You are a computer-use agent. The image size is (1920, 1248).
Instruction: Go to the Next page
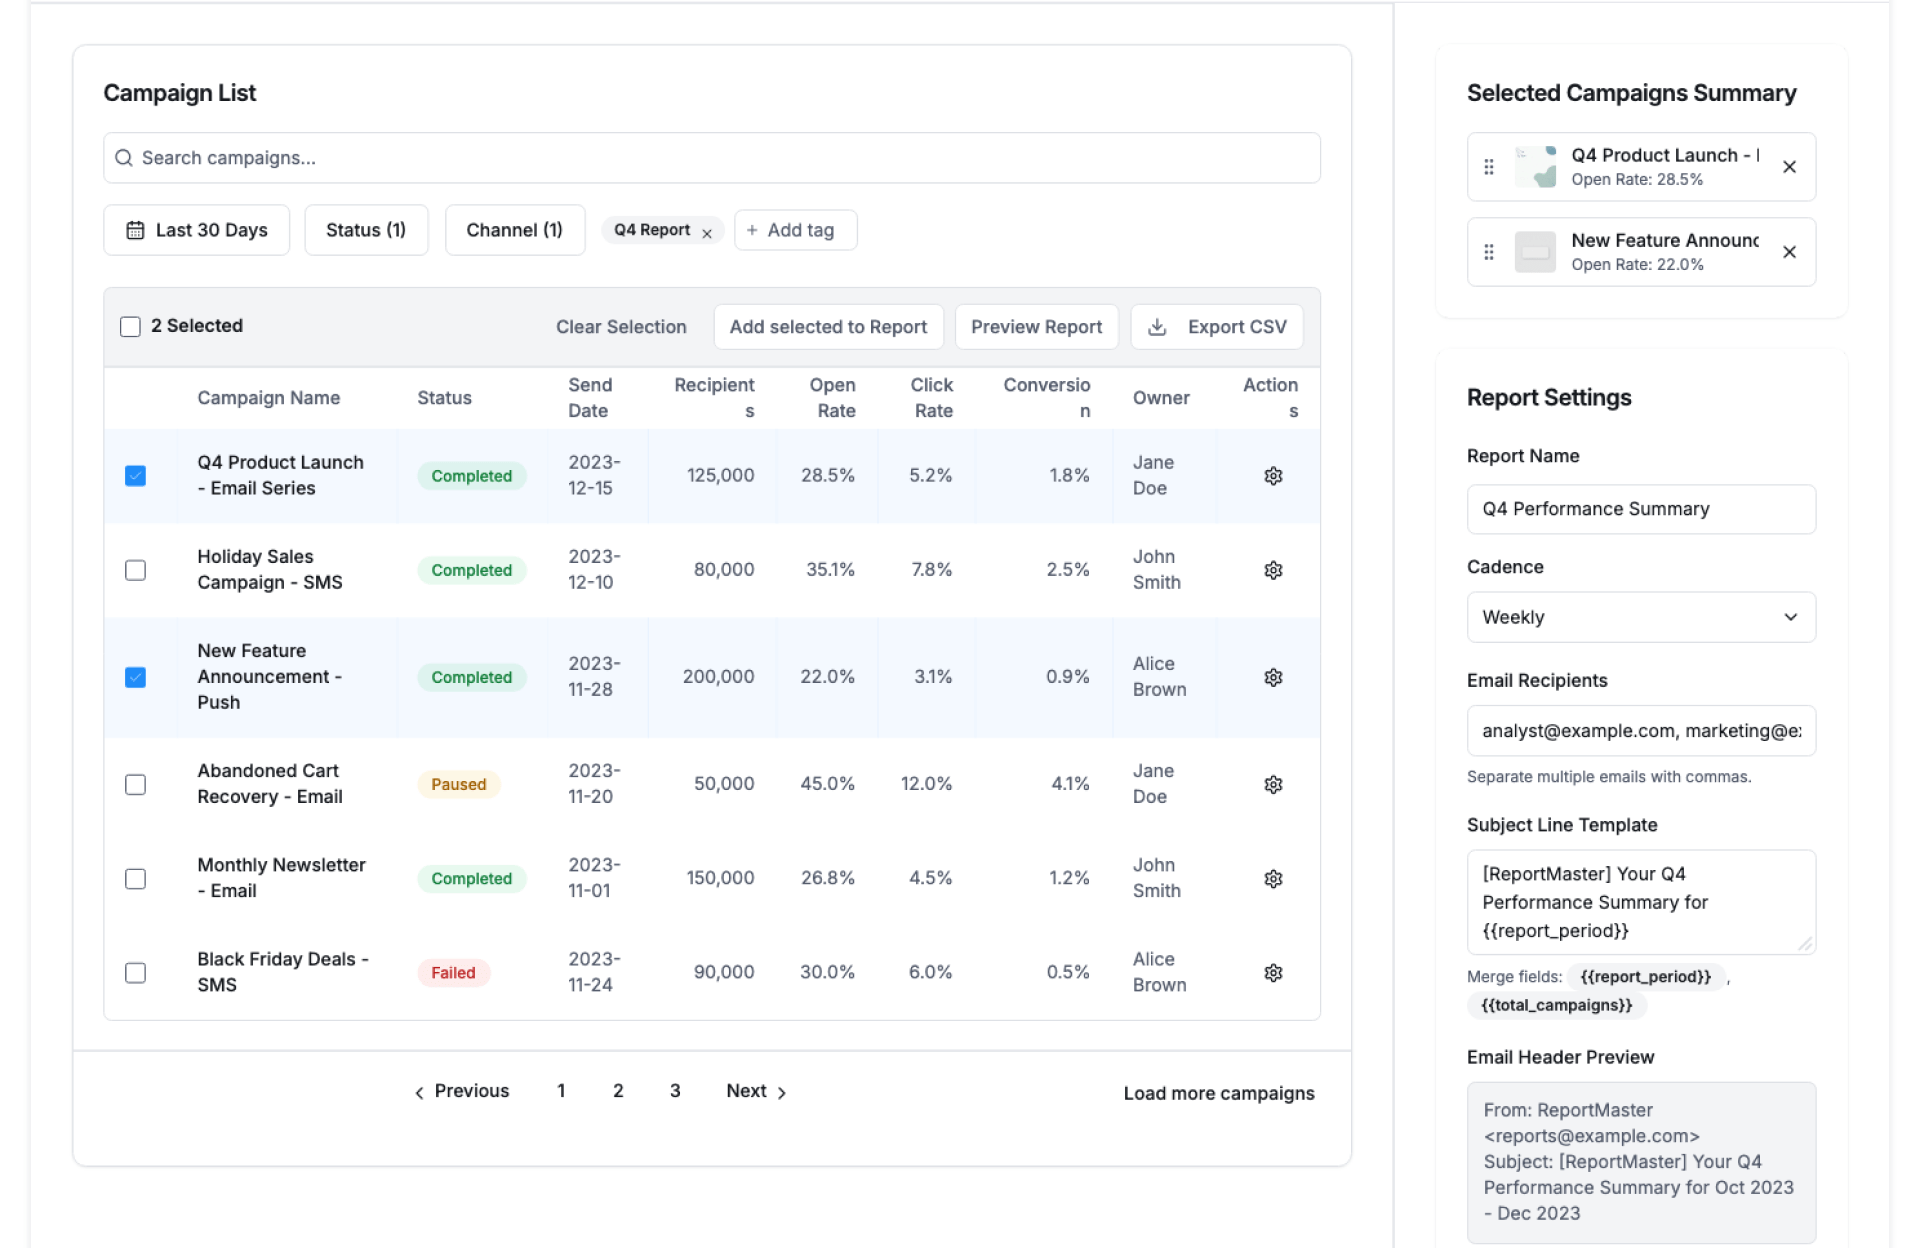click(755, 1091)
